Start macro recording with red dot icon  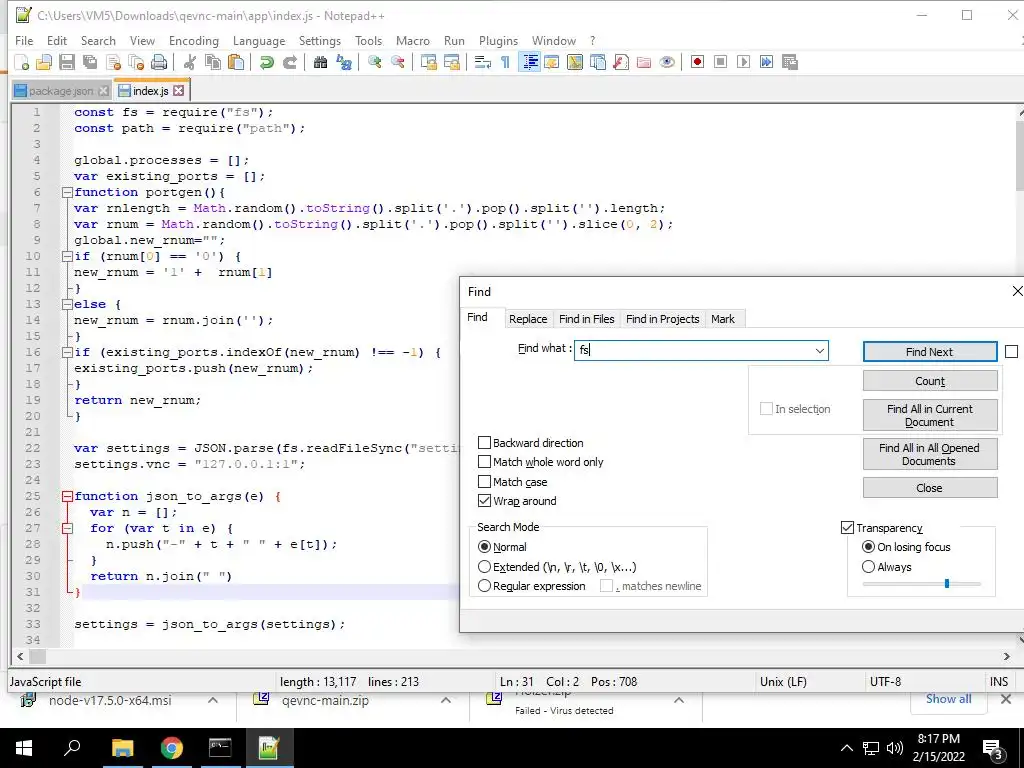(x=697, y=62)
